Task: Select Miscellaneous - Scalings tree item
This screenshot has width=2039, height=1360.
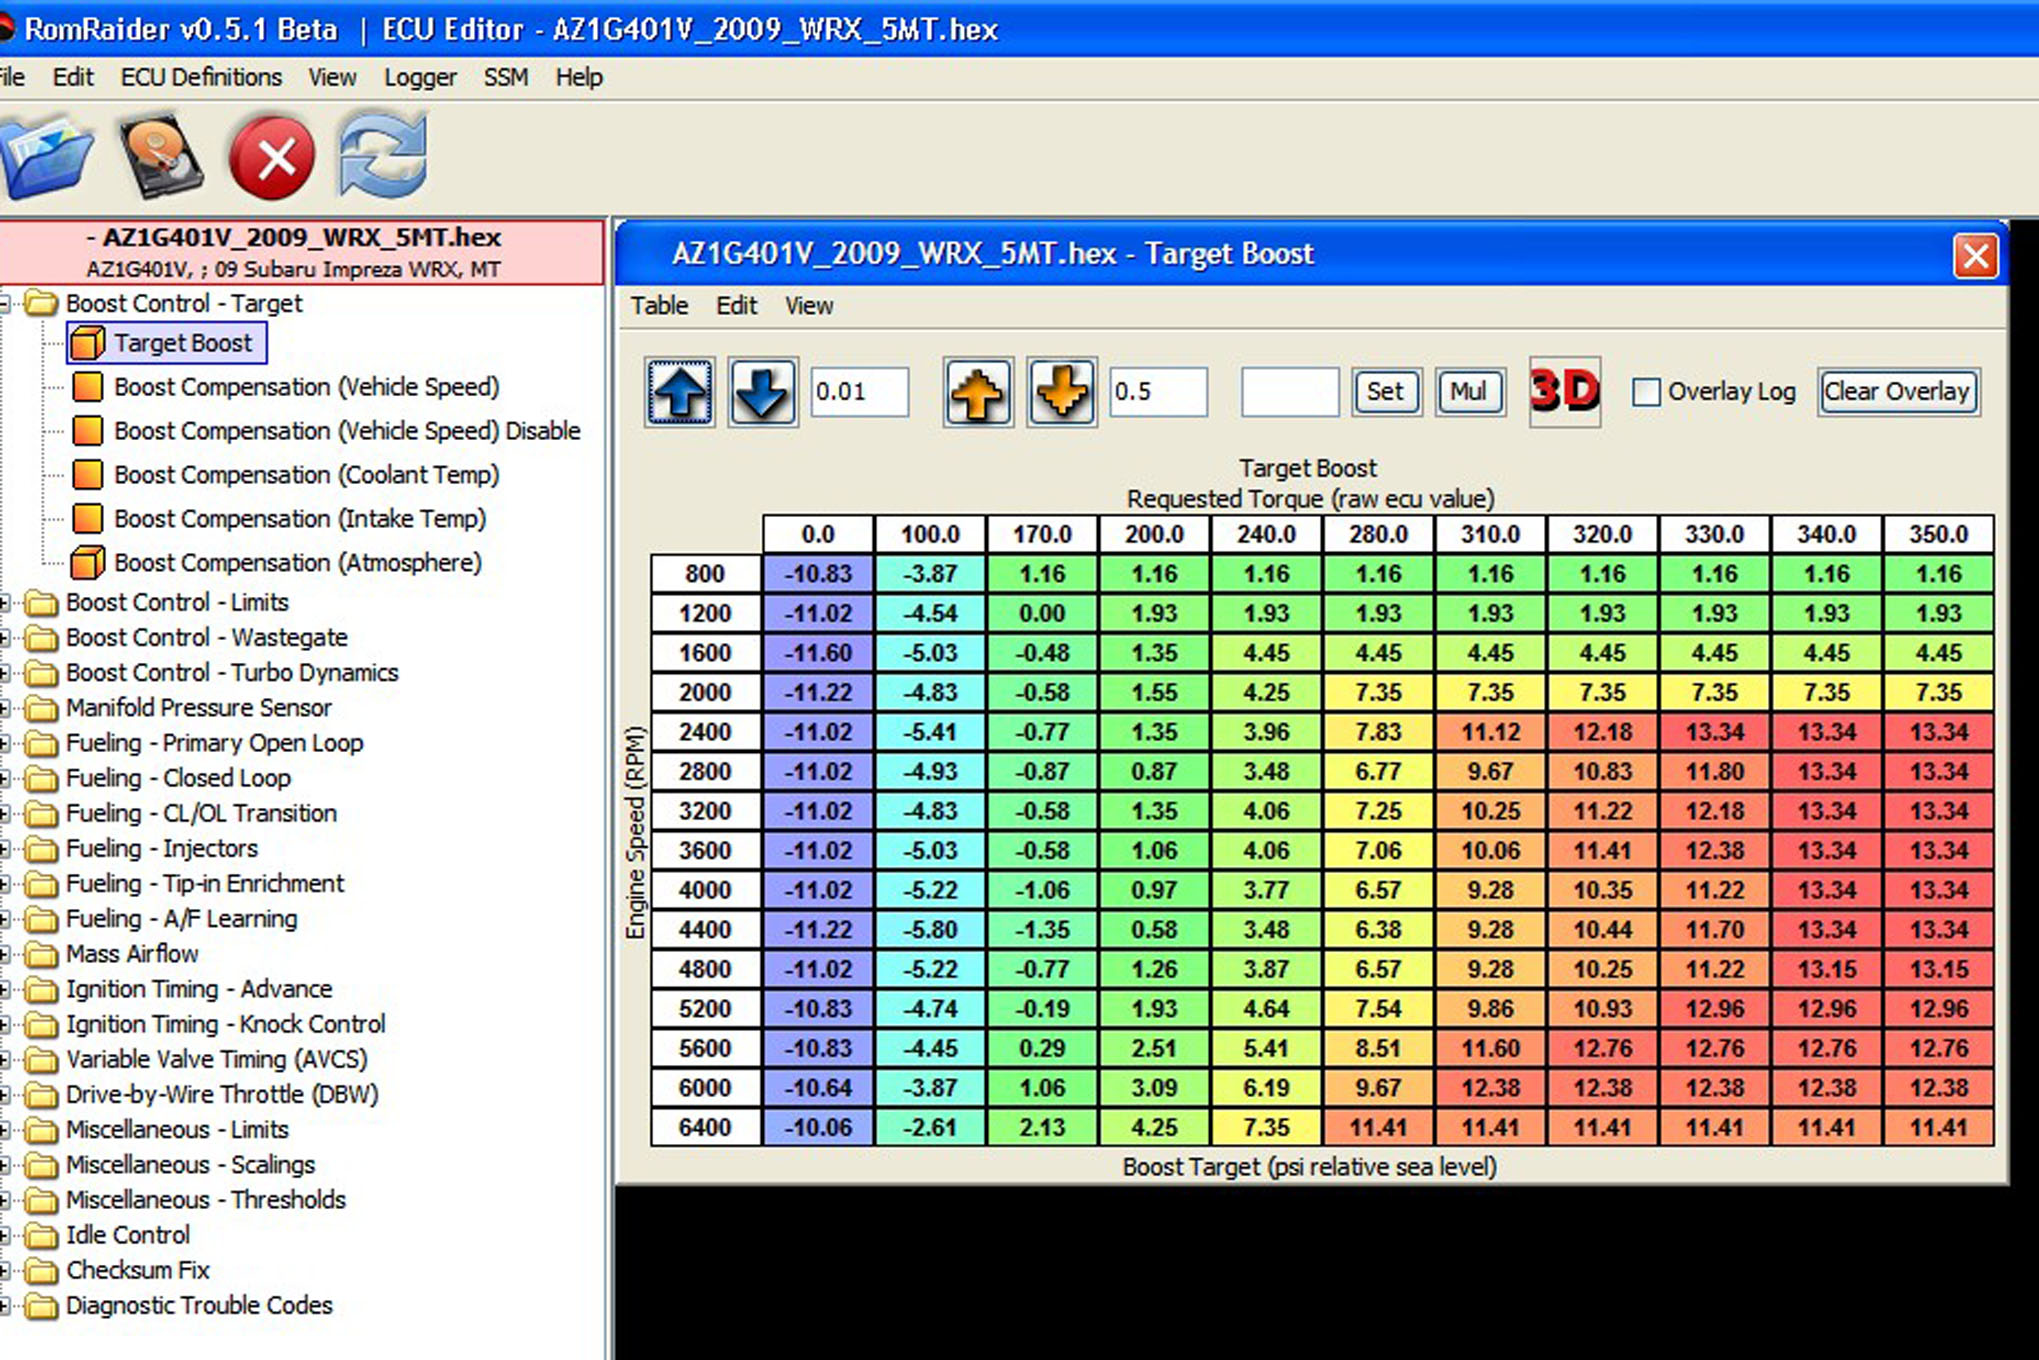Action: tap(190, 1165)
